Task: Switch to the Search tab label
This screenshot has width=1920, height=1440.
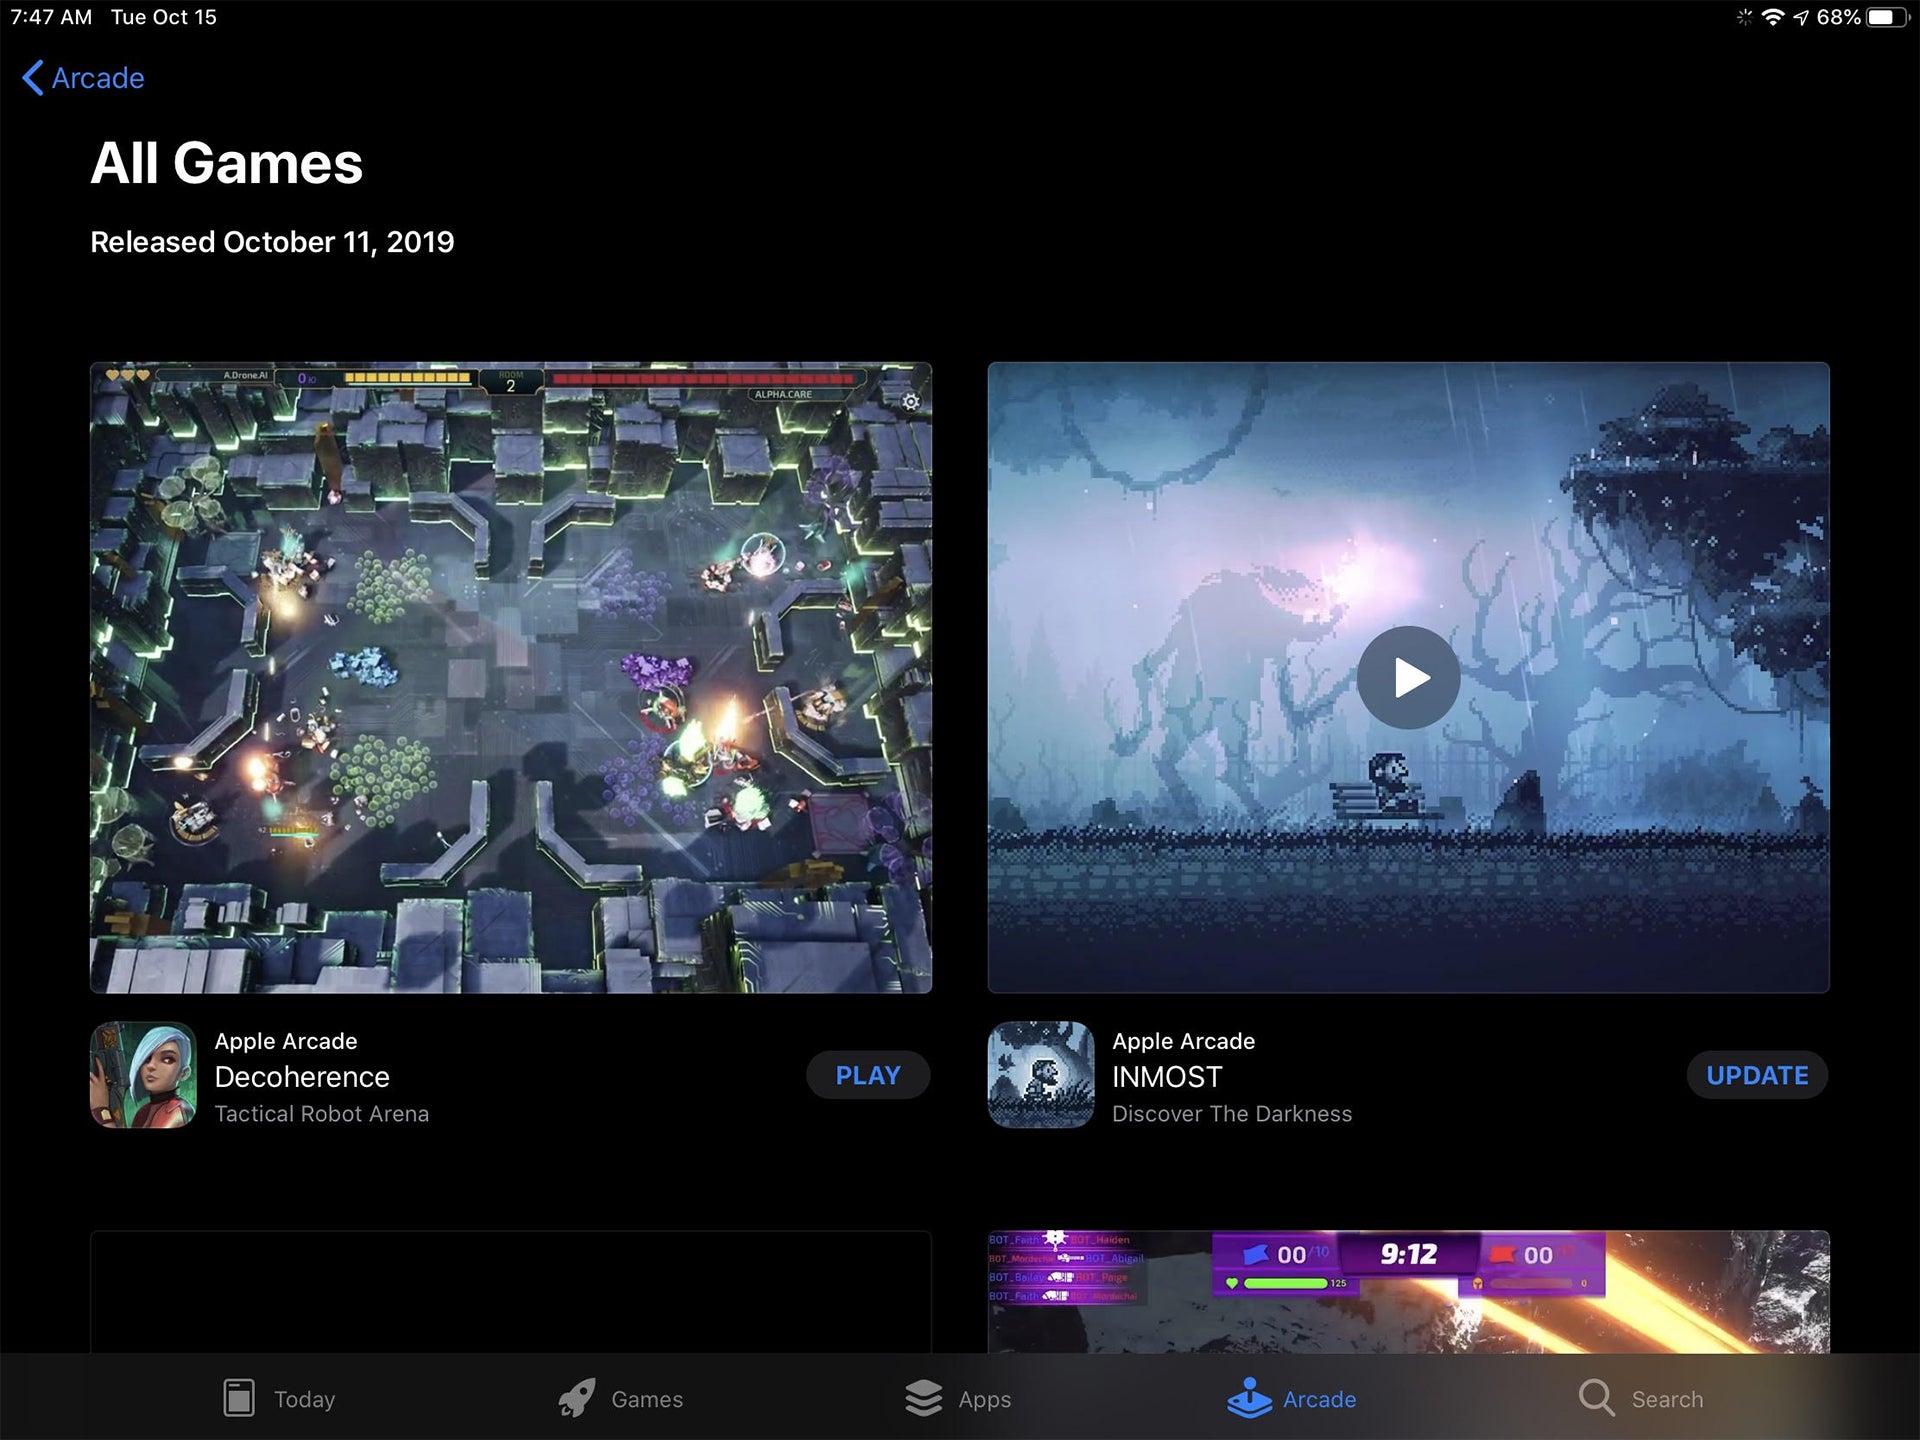Action: coord(1667,1399)
